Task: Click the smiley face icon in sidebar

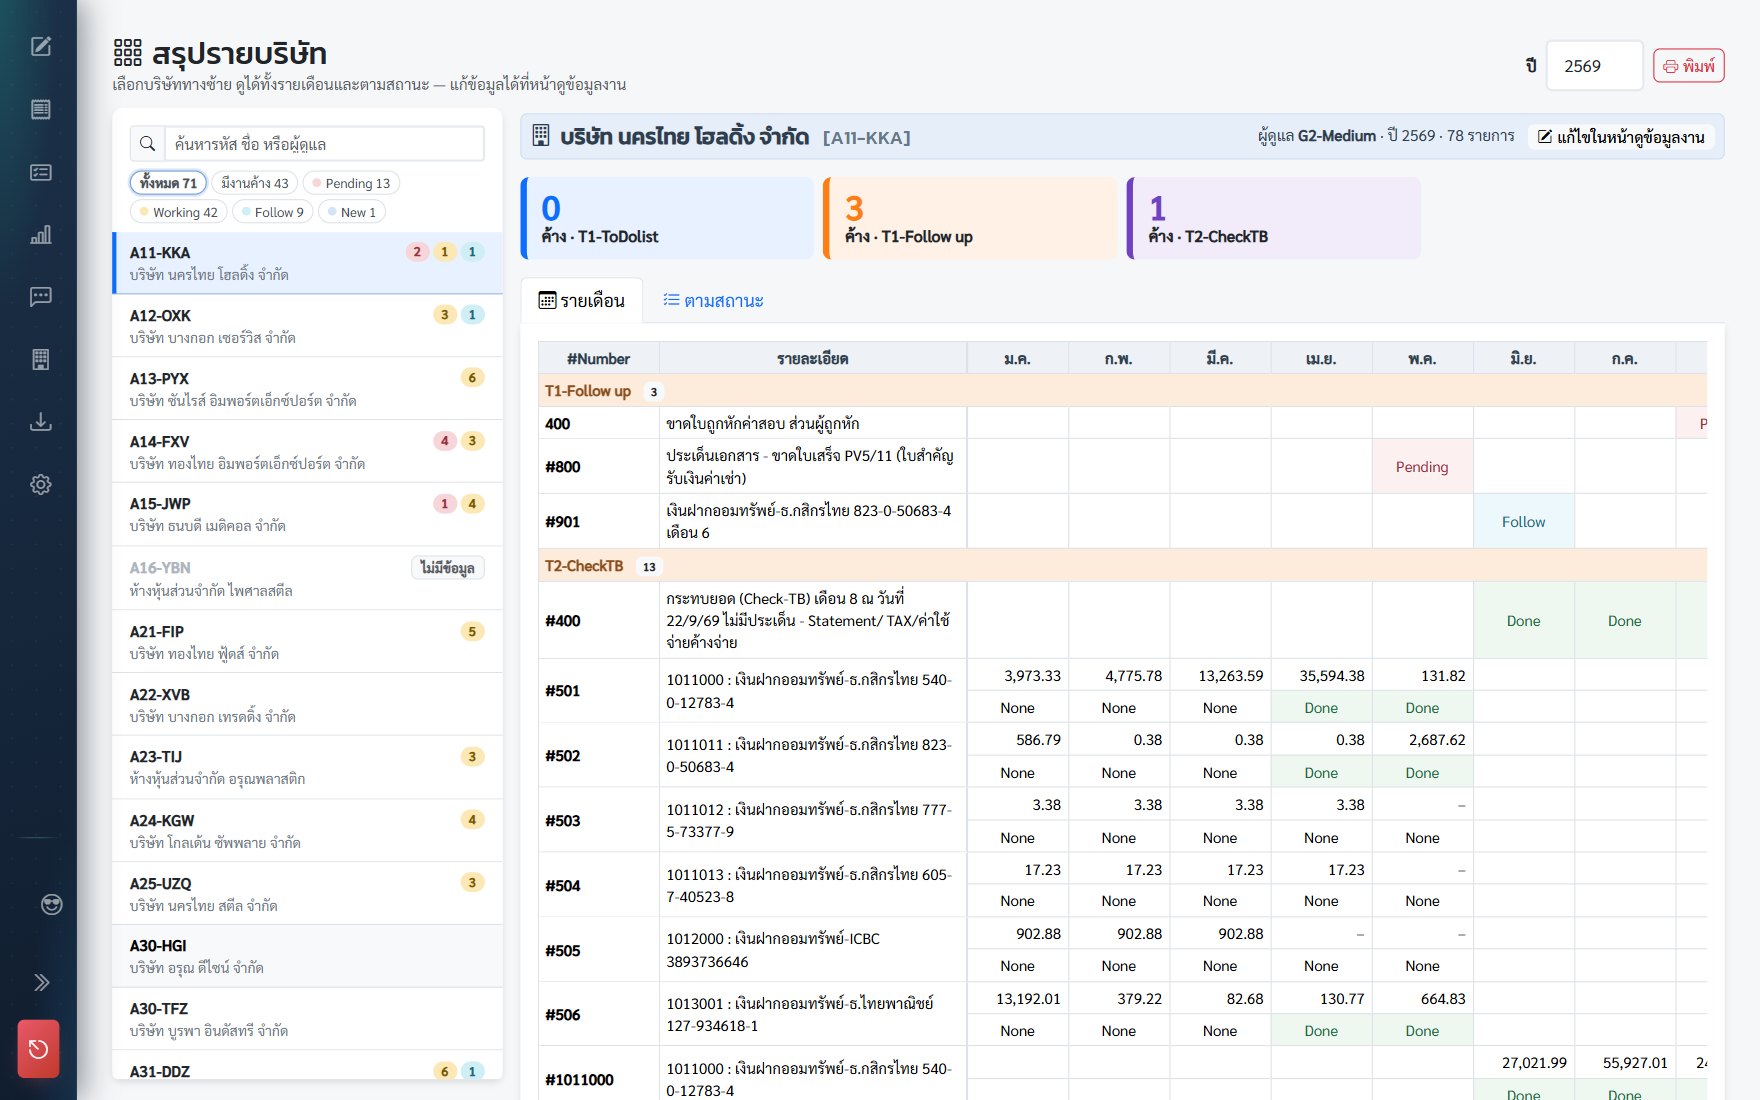Action: point(51,905)
